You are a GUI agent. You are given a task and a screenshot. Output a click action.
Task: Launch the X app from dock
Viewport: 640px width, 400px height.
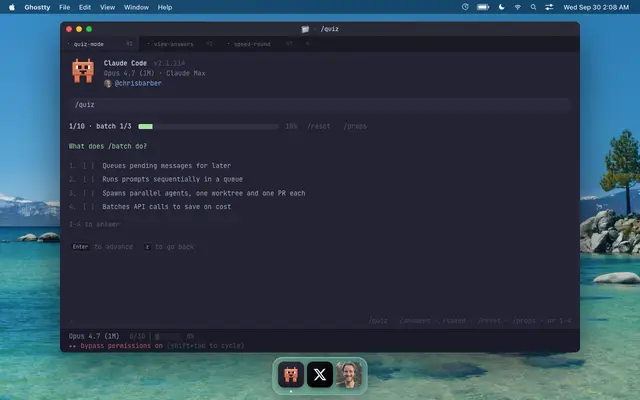pyautogui.click(x=320, y=374)
